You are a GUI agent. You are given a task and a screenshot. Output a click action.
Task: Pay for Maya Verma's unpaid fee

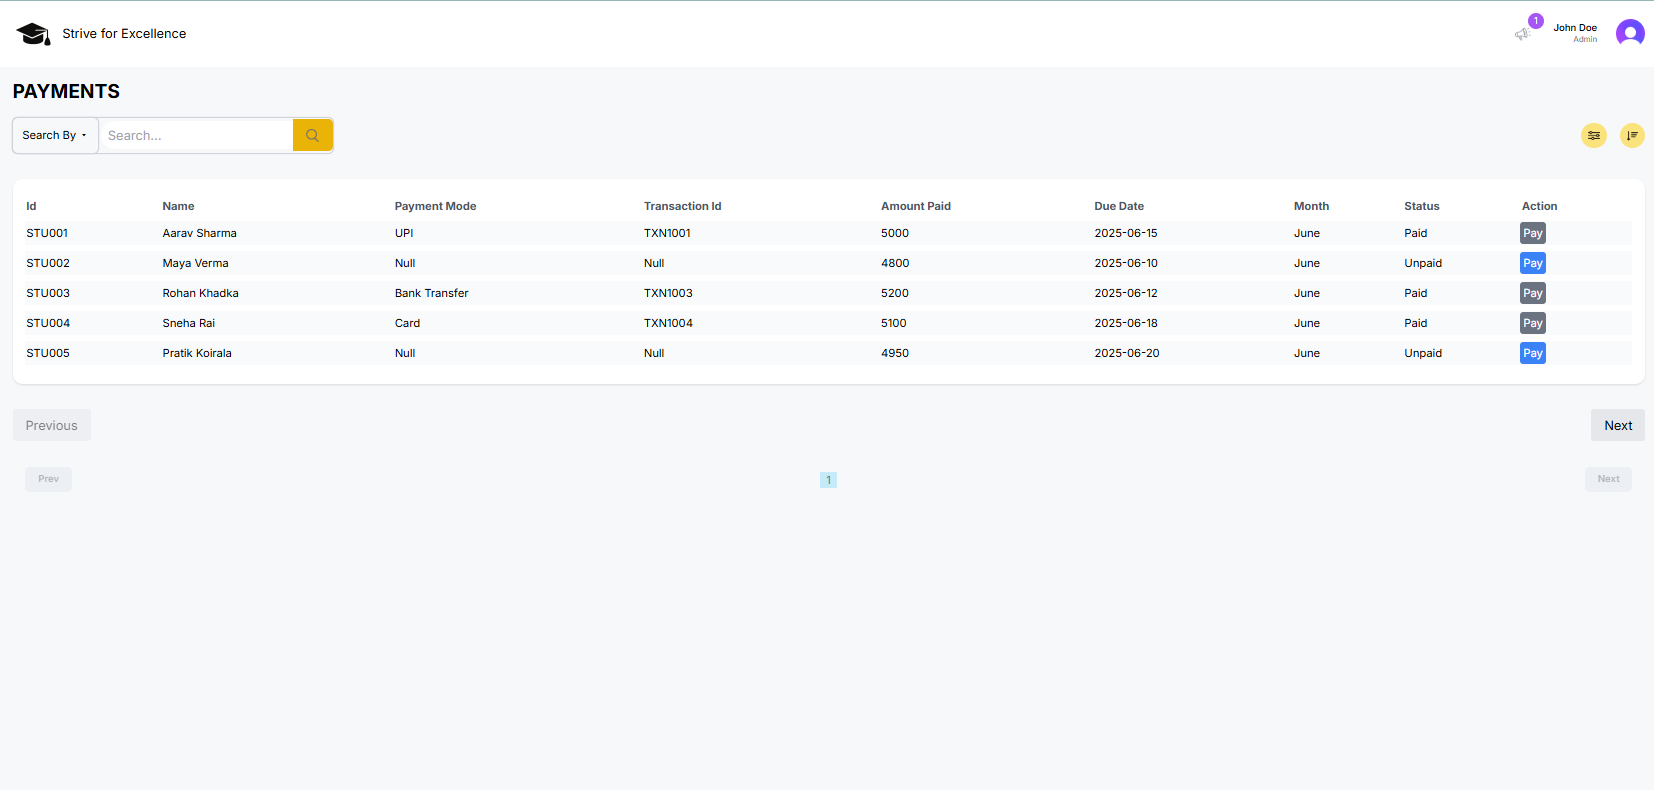(x=1532, y=263)
